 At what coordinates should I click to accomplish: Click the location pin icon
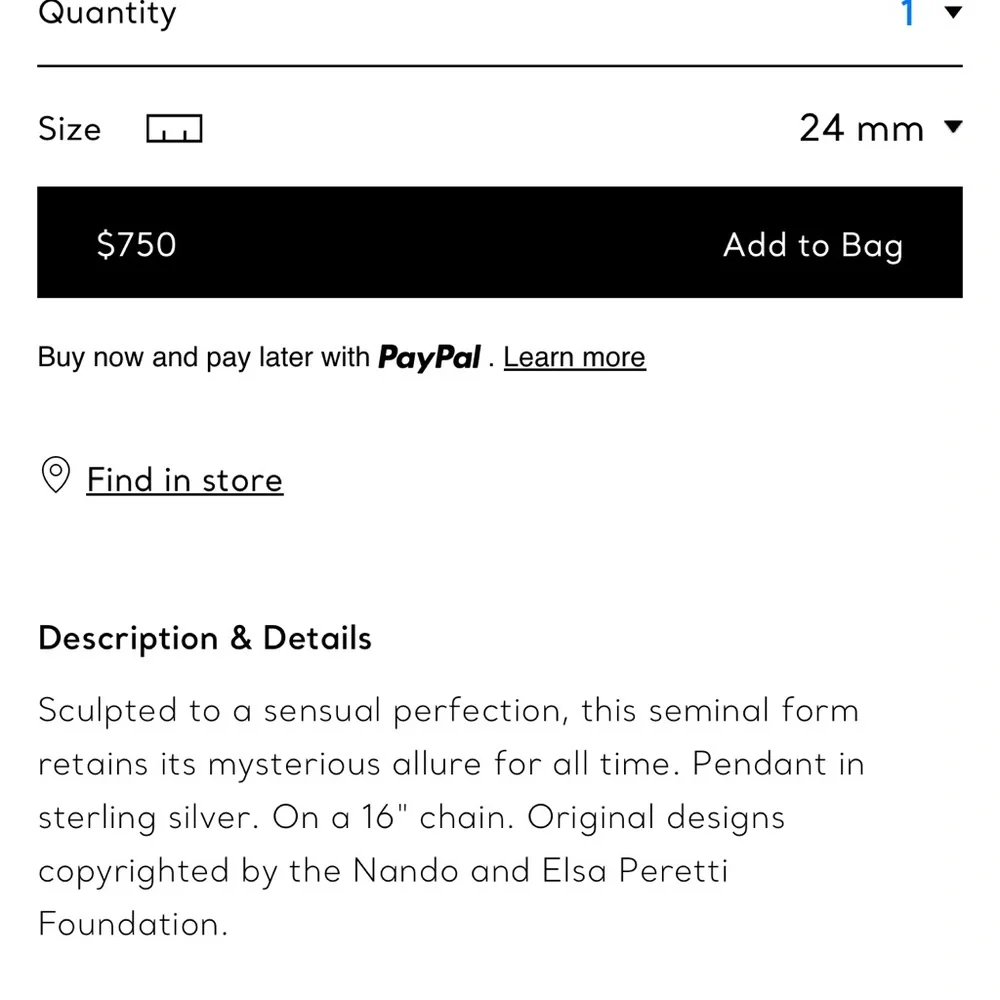[55, 474]
